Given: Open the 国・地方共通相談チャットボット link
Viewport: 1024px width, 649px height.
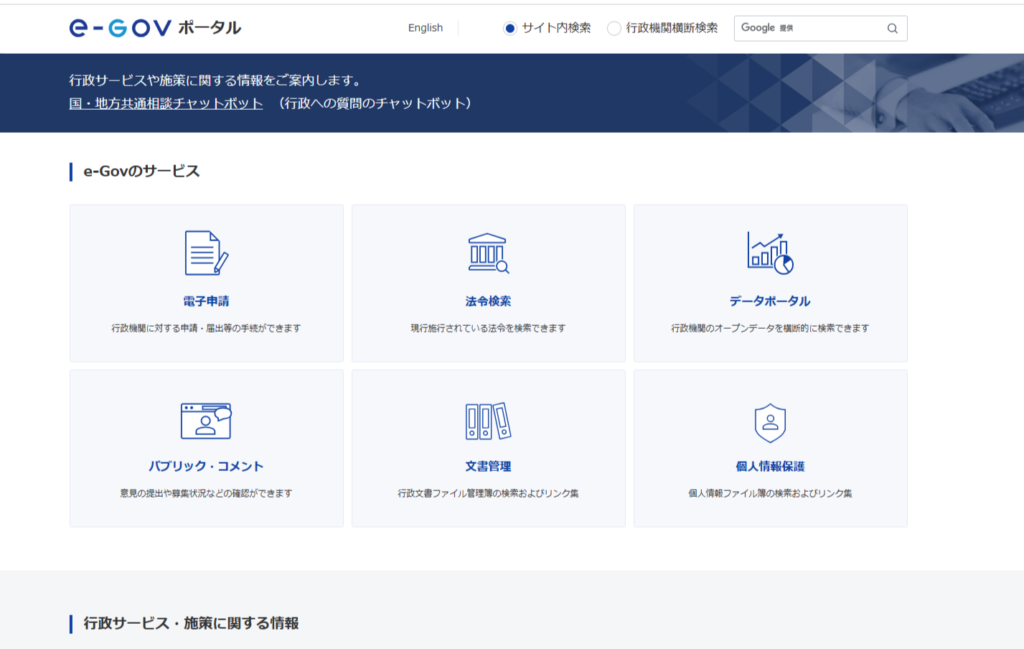Looking at the screenshot, I should pyautogui.click(x=166, y=103).
